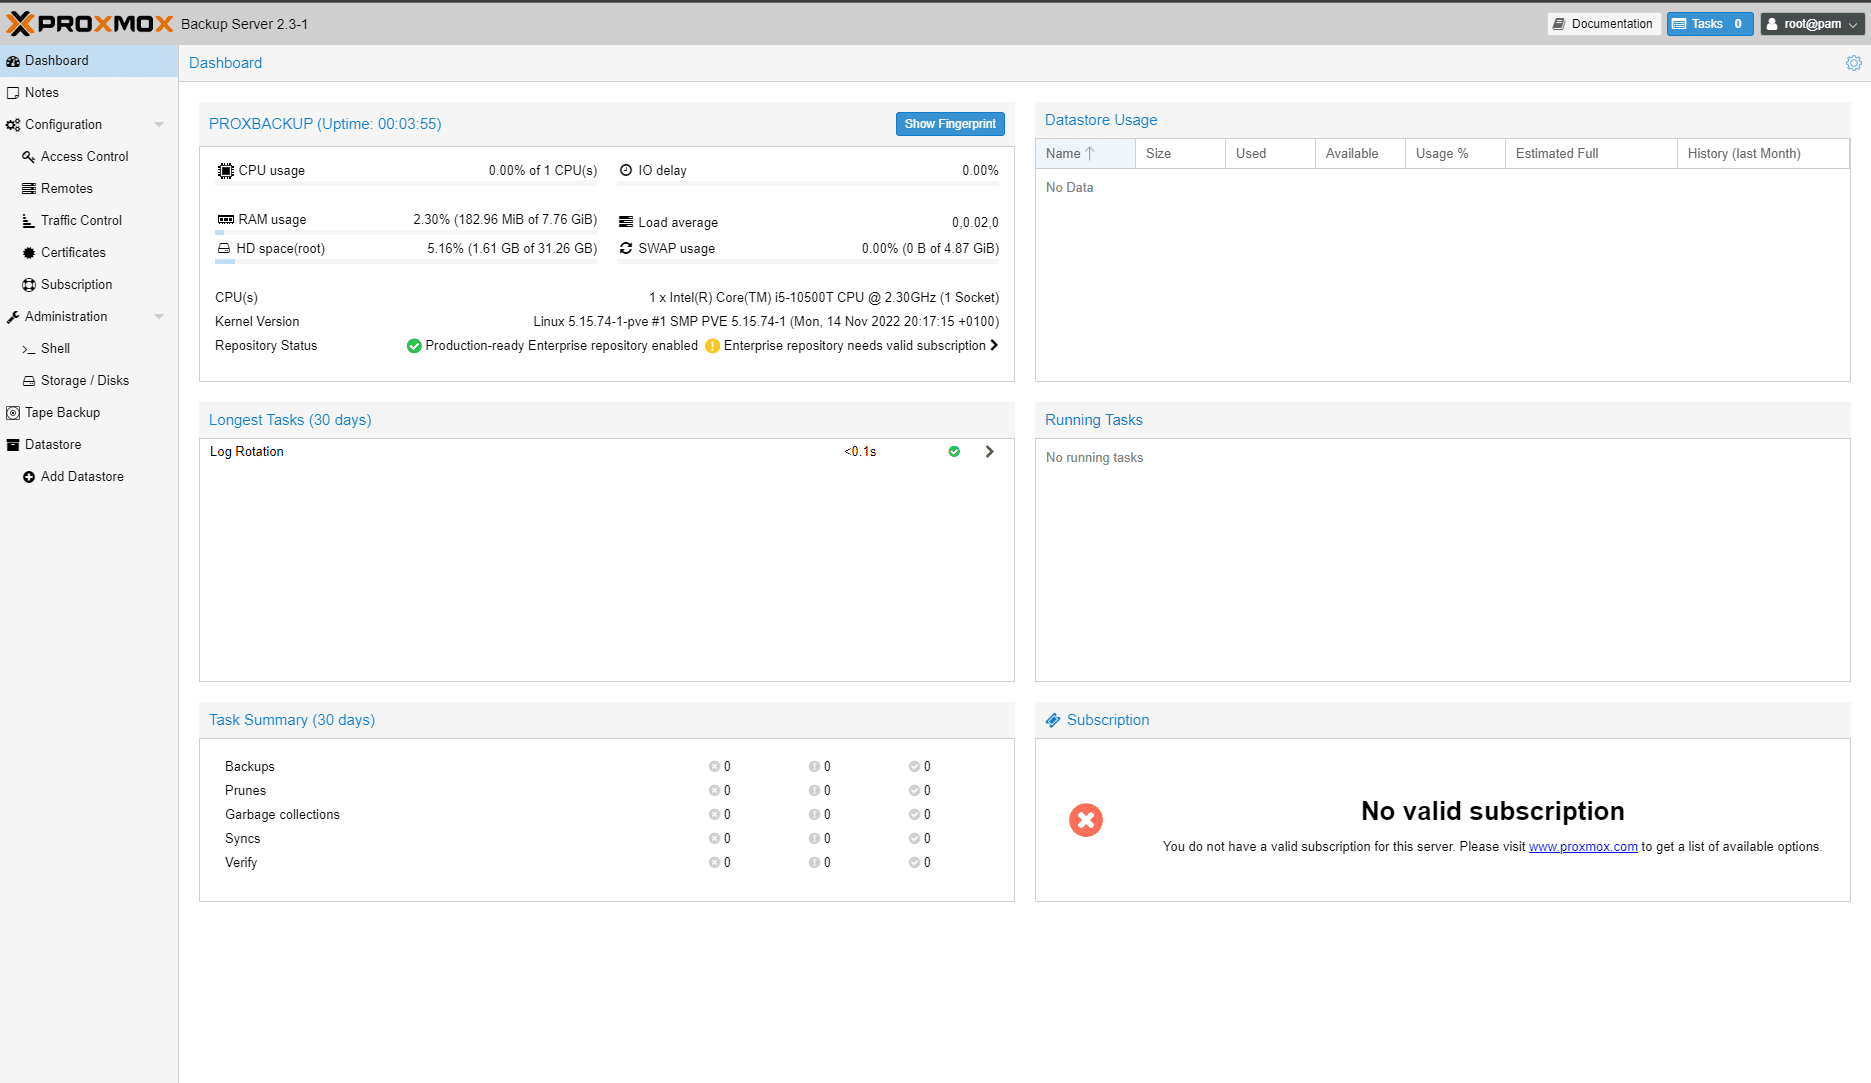This screenshot has height=1083, width=1871.
Task: Select Storage / Disks menu entry
Action: tap(89, 381)
